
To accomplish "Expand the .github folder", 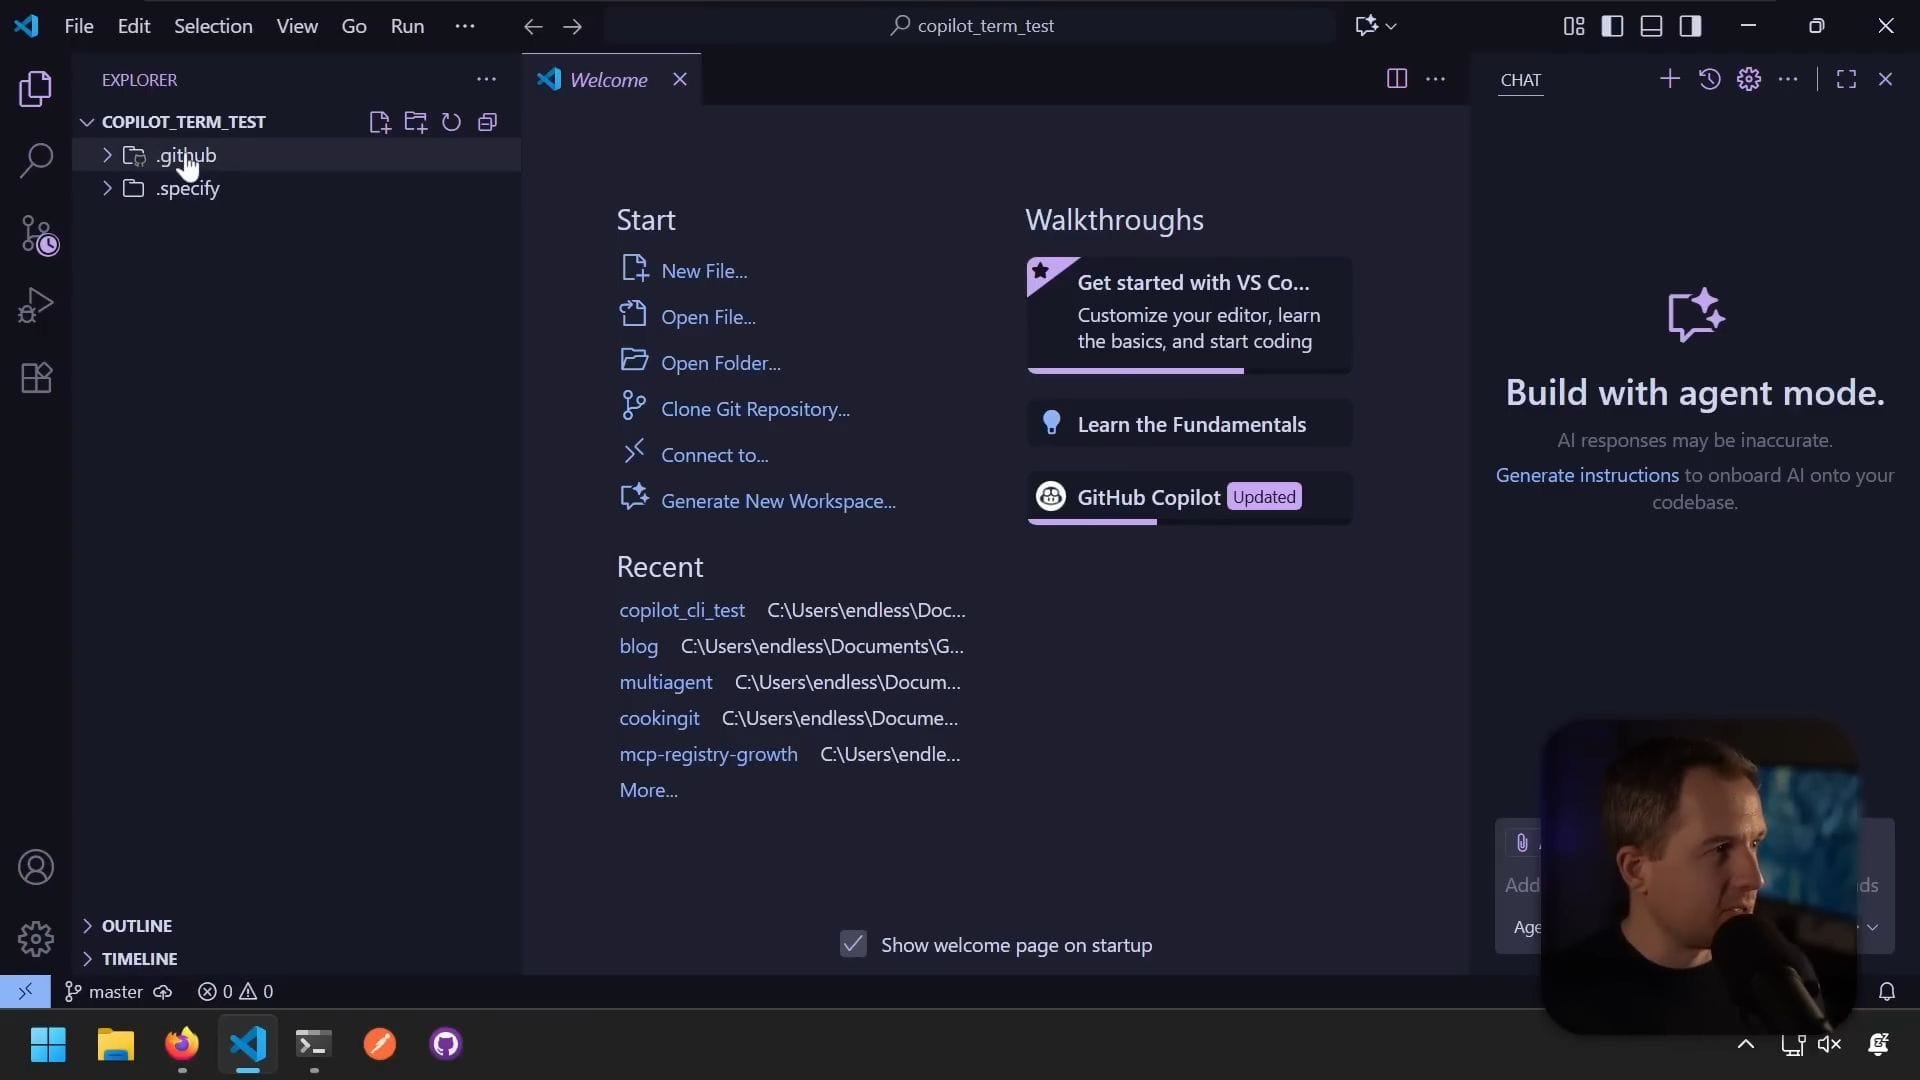I will click(x=186, y=155).
